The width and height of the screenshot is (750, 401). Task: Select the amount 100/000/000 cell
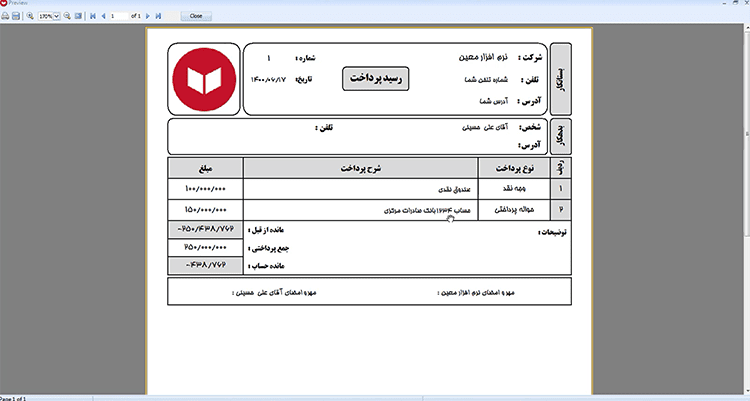point(205,189)
